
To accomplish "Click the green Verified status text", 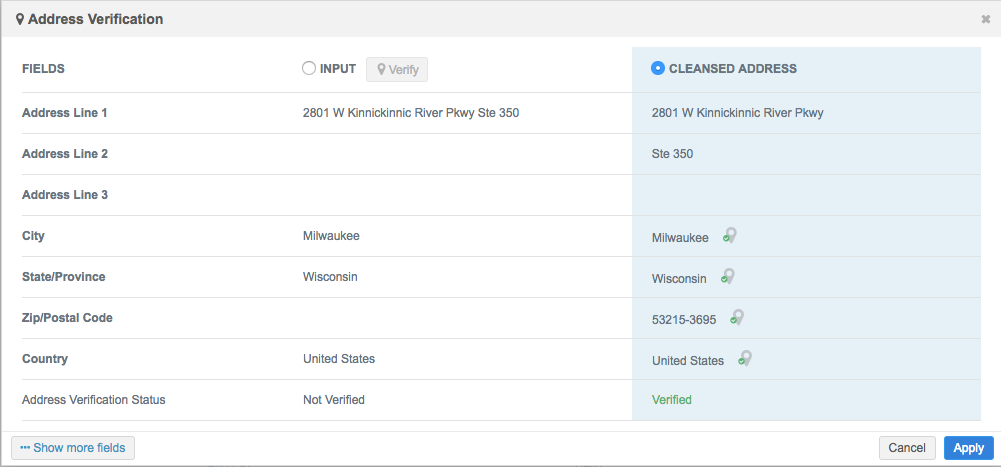I will click(671, 400).
